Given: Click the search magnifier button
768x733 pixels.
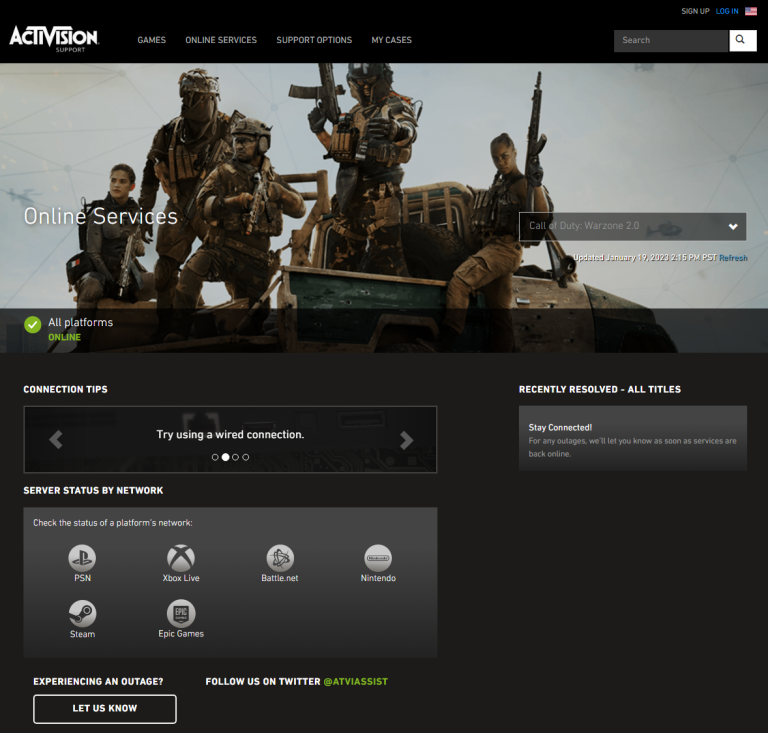Looking at the screenshot, I should 742,40.
